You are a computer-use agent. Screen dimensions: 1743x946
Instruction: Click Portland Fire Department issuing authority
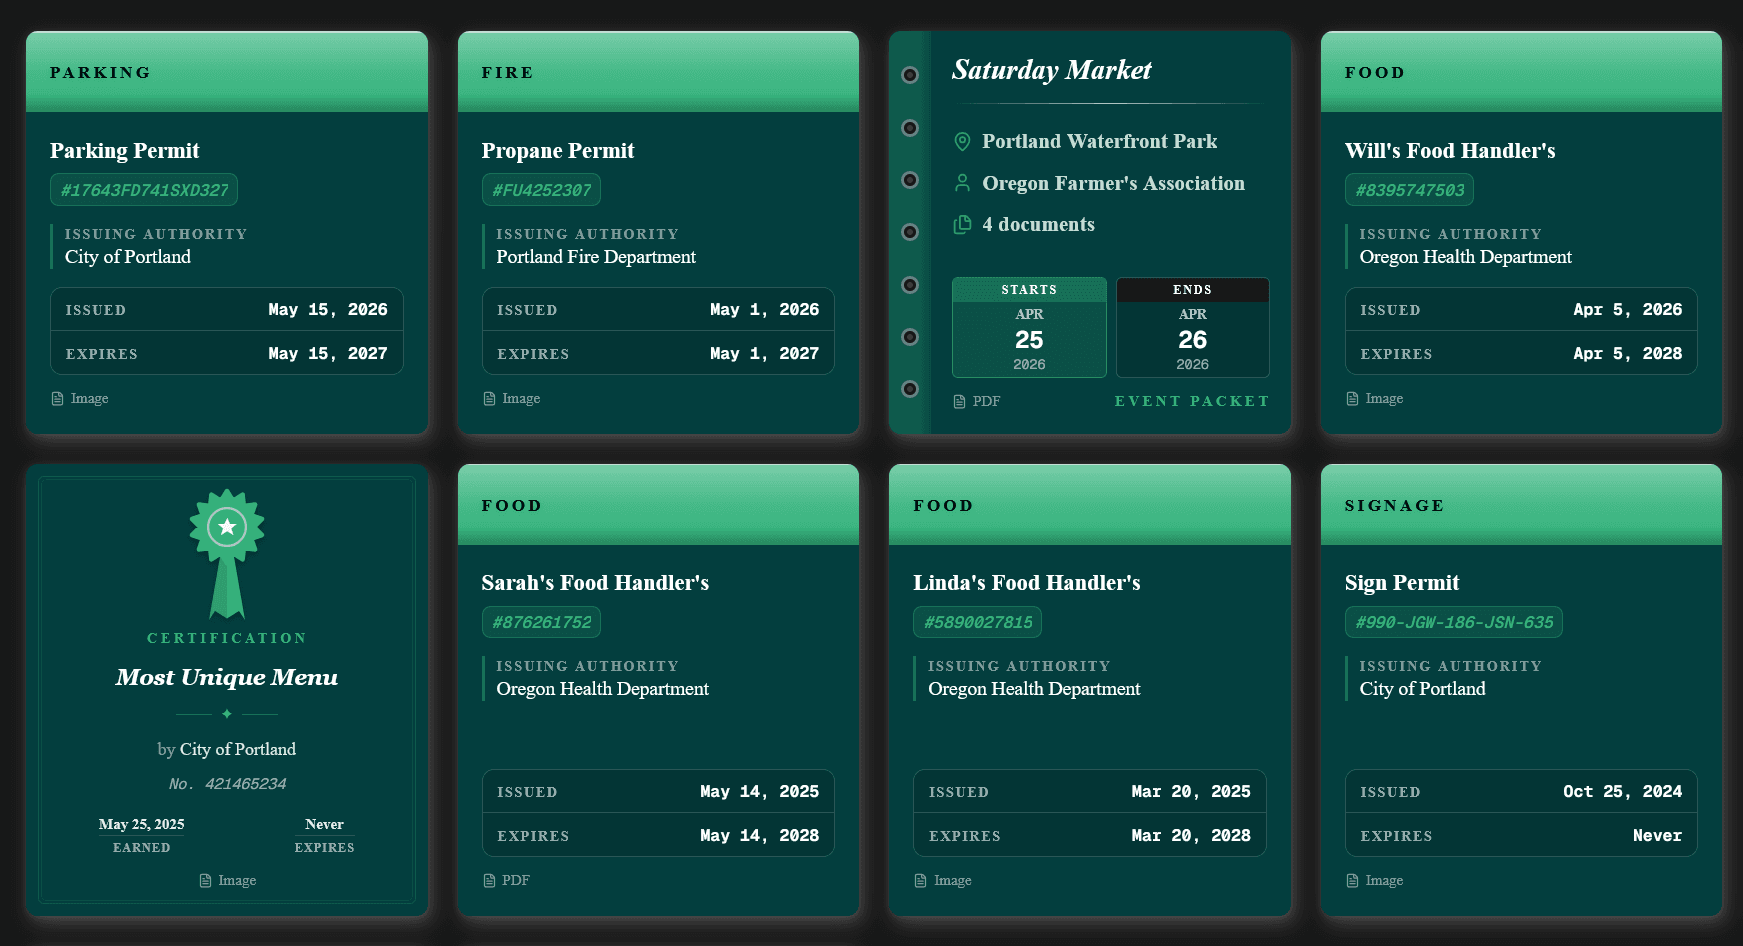(x=596, y=257)
